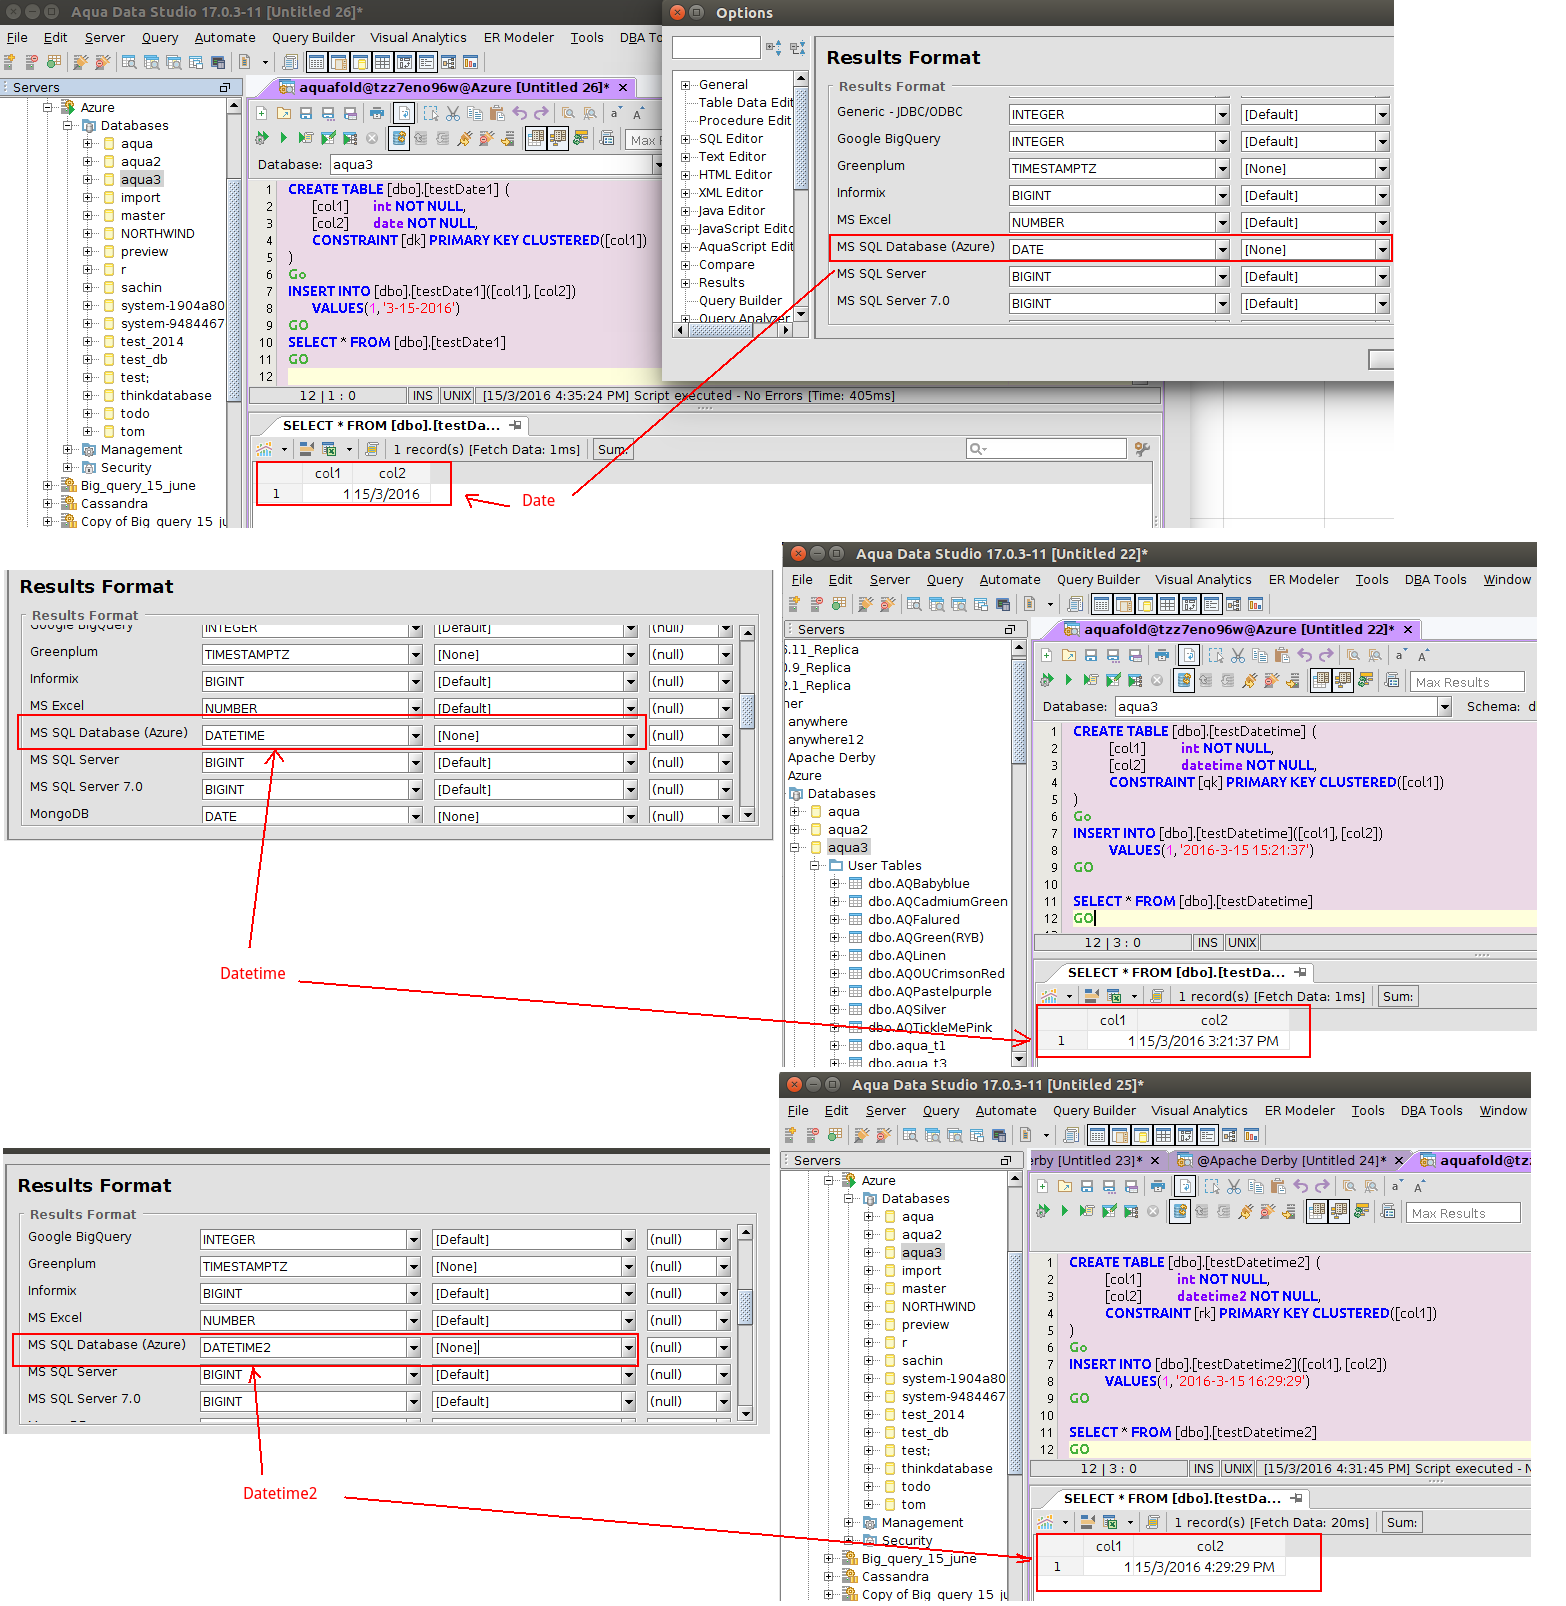Collapse the User Tables node in Untitled 22 tree
The width and height of the screenshot is (1566, 1606).
point(816,866)
